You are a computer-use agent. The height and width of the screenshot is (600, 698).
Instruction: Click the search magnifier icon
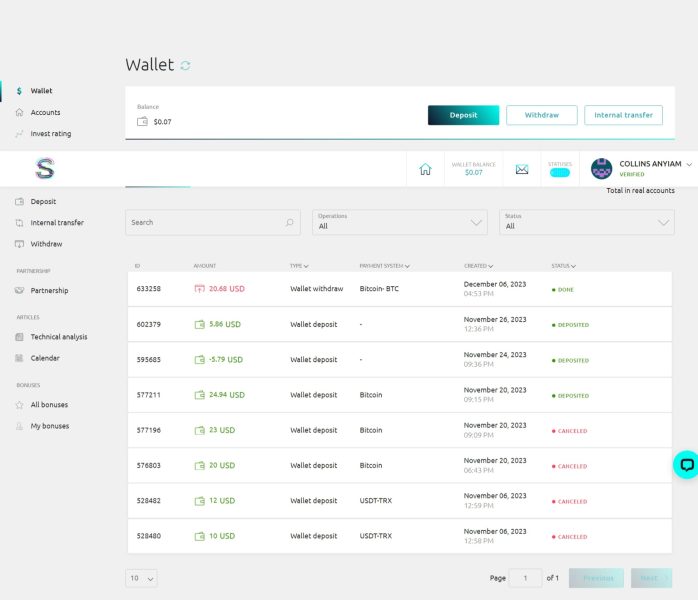[289, 222]
